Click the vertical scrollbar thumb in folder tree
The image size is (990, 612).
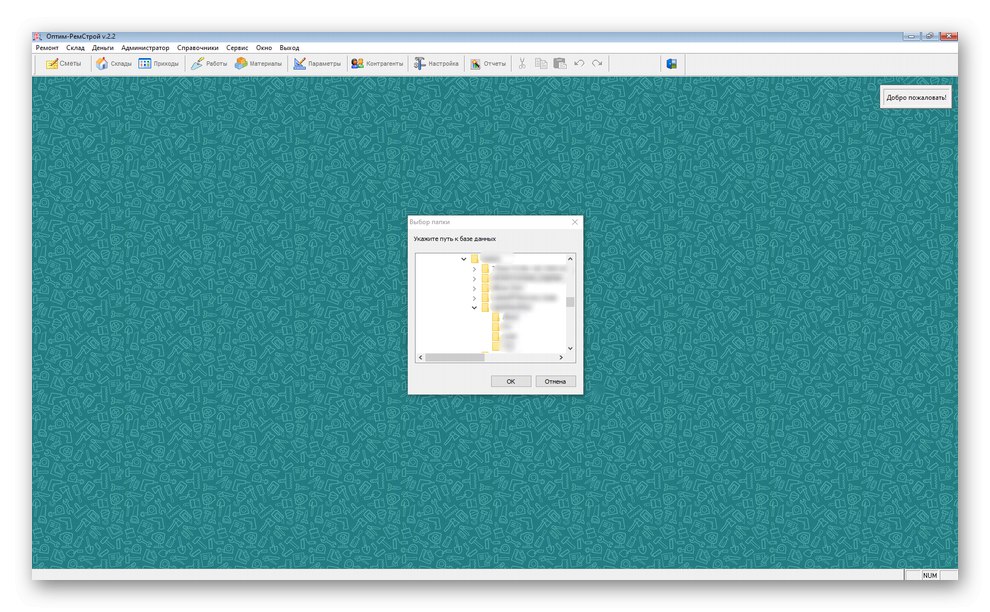pos(570,302)
